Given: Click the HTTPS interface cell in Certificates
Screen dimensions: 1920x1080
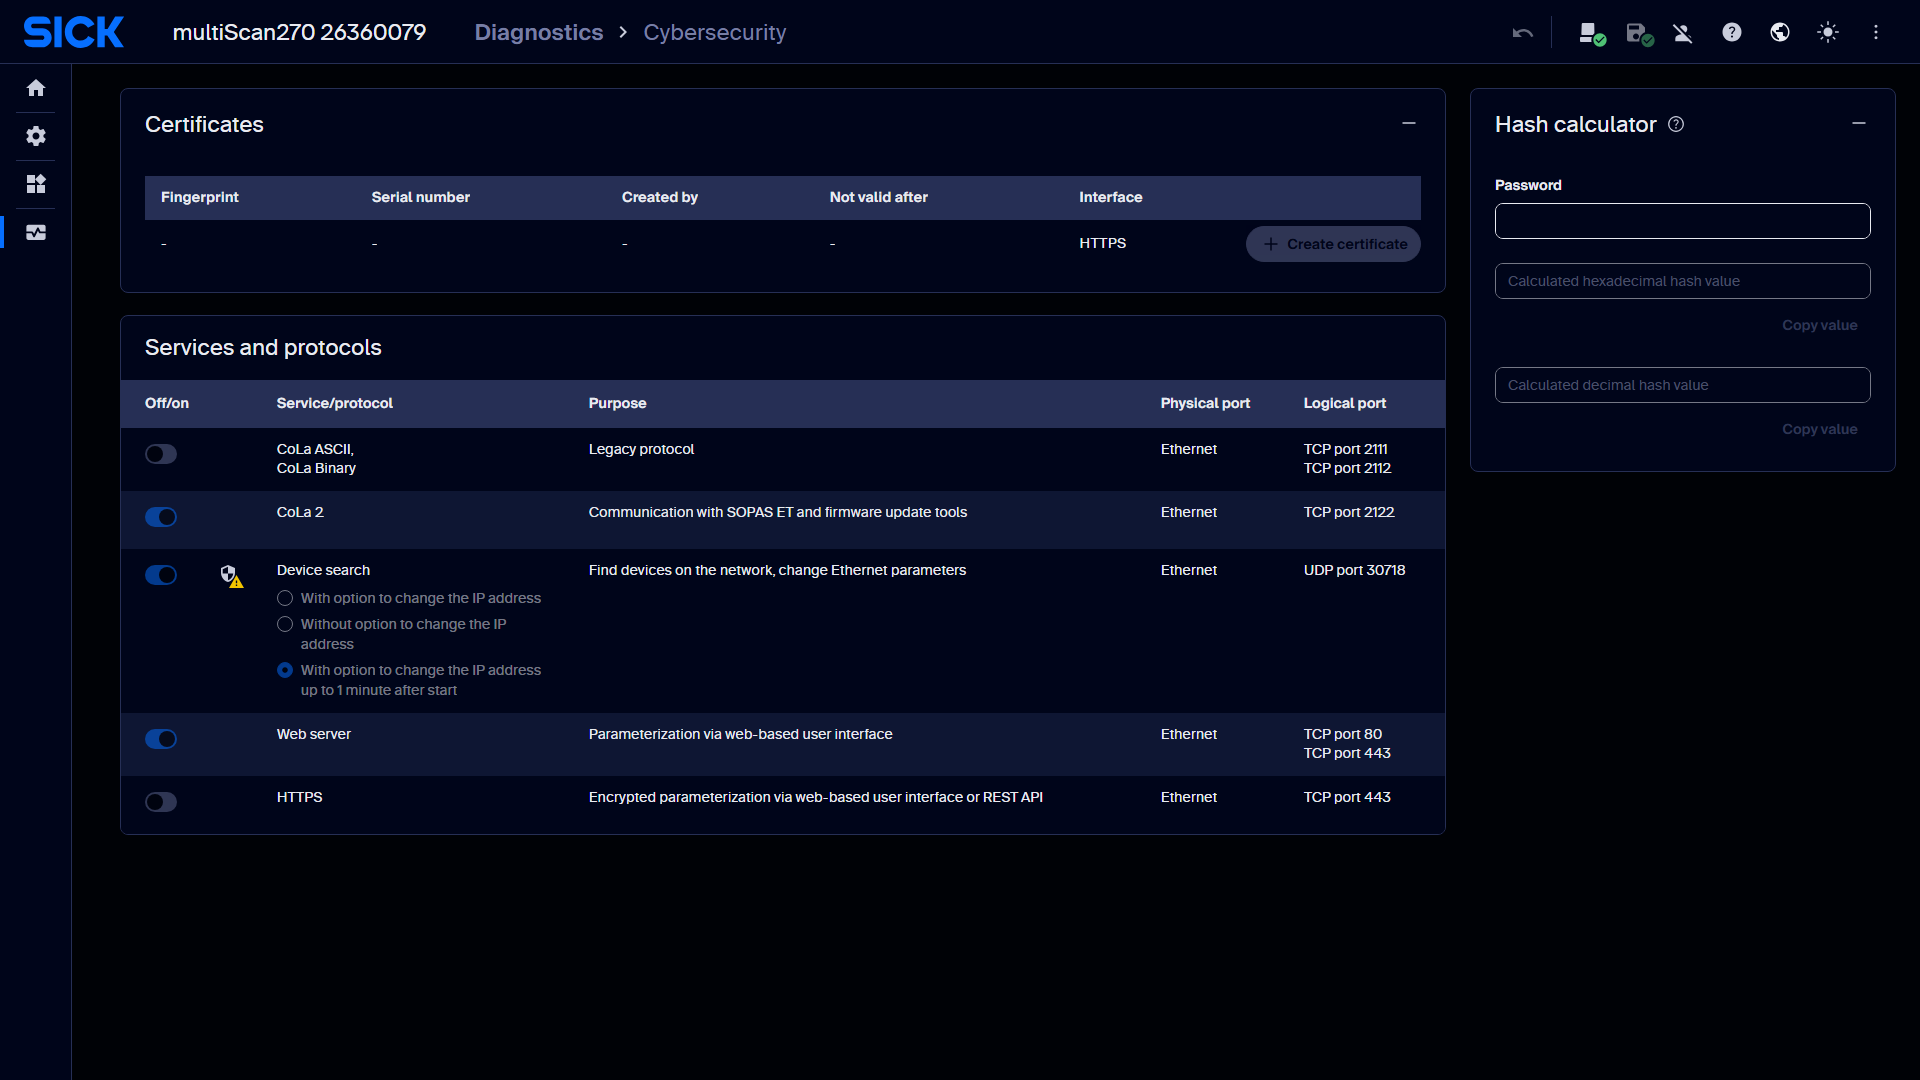Looking at the screenshot, I should [1102, 243].
